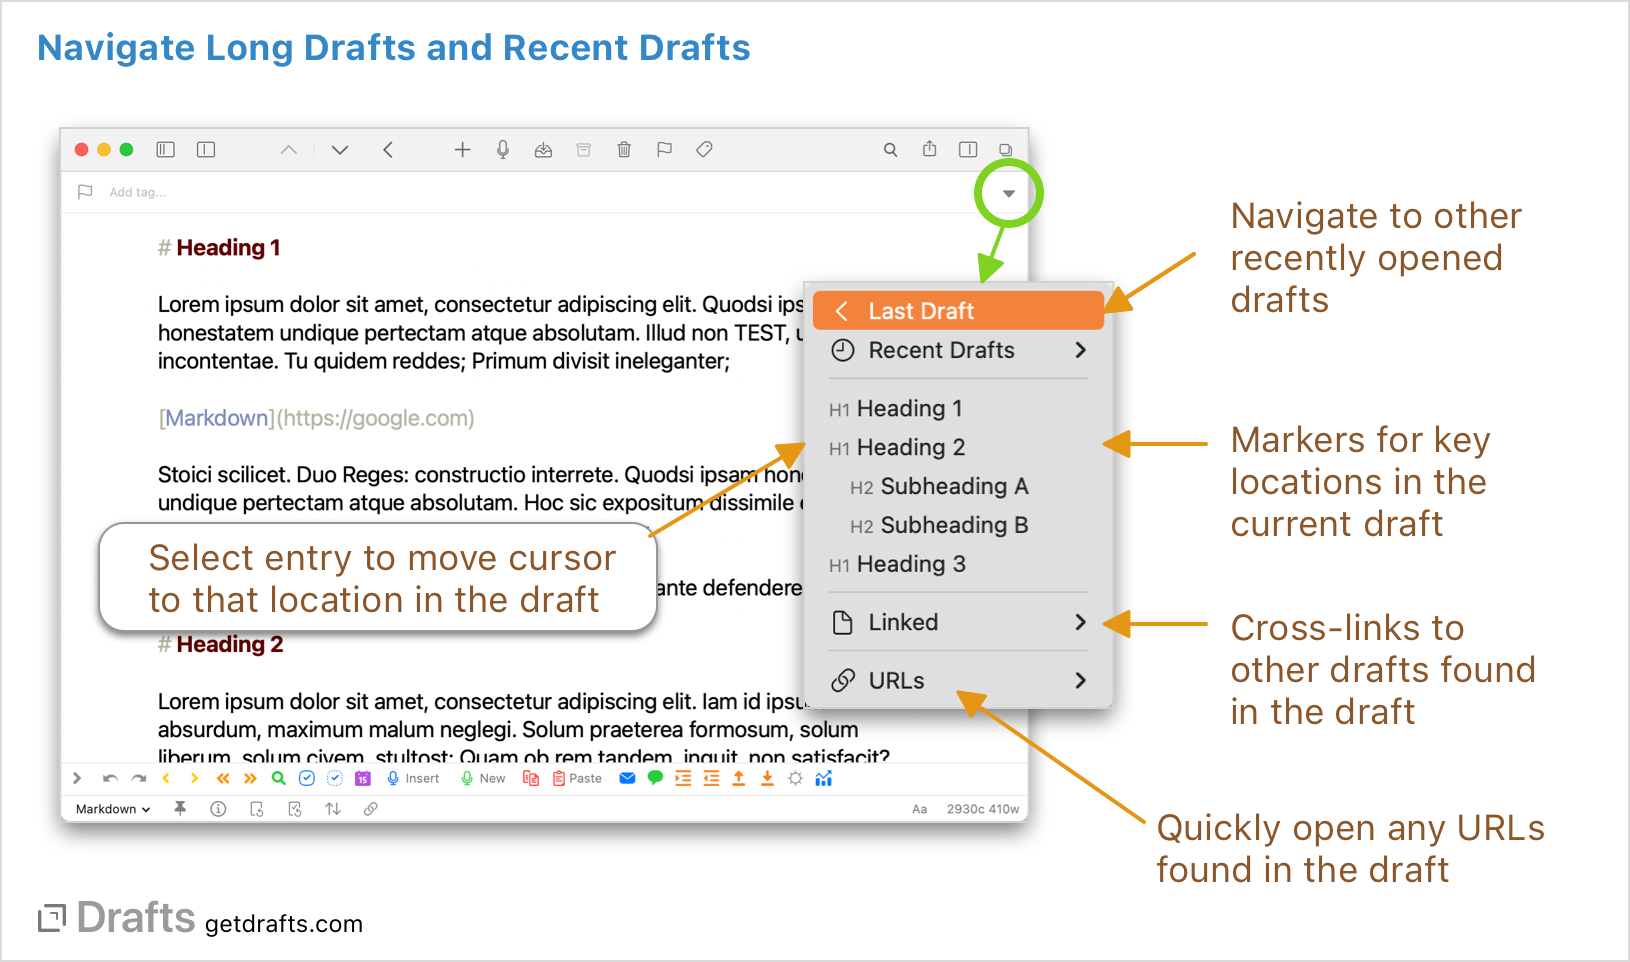Image resolution: width=1630 pixels, height=962 pixels.
Task: Start dictation with the microphone icon
Action: click(502, 149)
